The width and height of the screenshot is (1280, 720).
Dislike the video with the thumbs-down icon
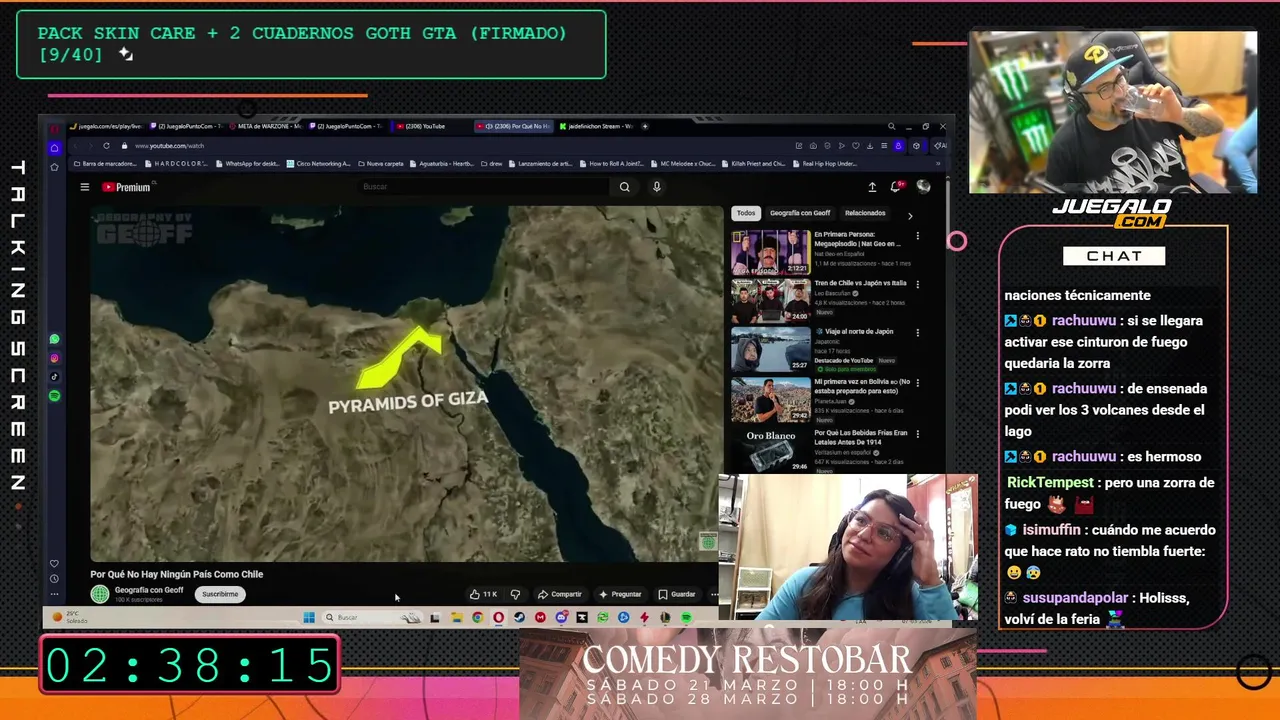(515, 594)
